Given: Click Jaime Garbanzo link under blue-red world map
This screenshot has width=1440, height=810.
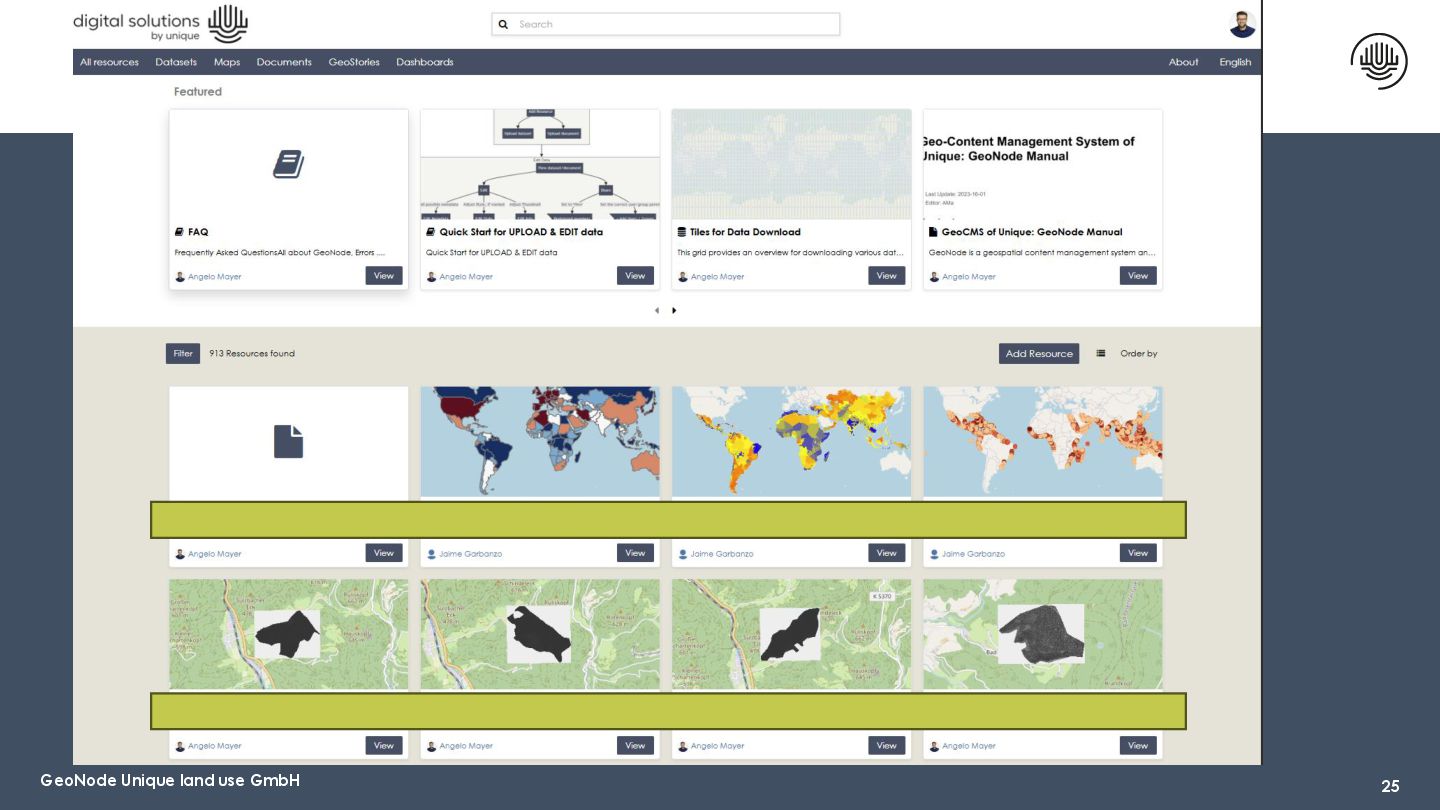Looking at the screenshot, I should [x=470, y=554].
